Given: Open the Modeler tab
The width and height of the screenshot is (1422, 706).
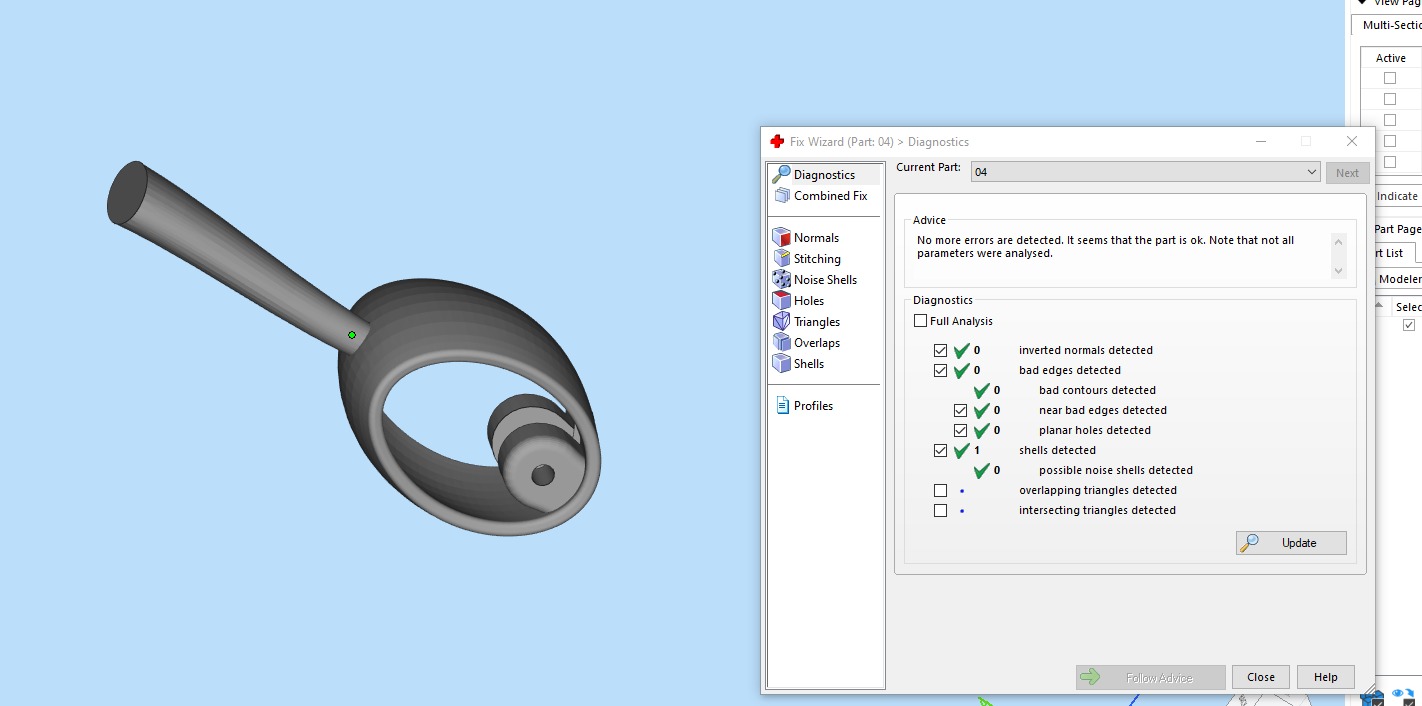Looking at the screenshot, I should tap(1399, 279).
